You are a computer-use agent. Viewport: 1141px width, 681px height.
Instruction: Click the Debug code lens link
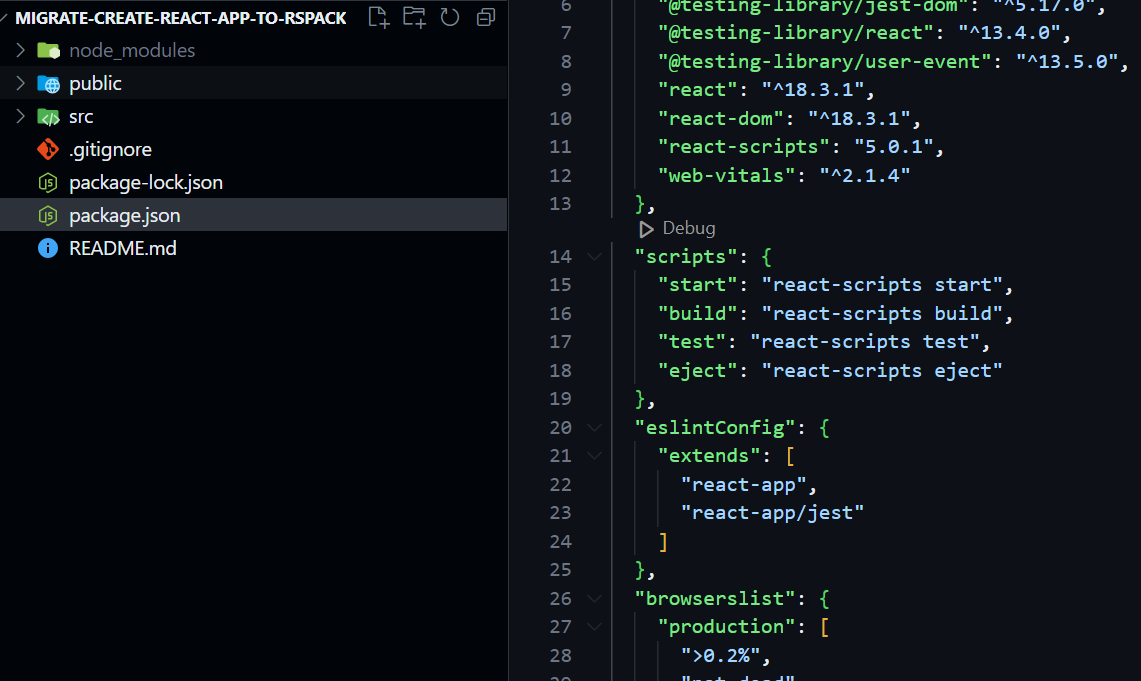(x=688, y=228)
